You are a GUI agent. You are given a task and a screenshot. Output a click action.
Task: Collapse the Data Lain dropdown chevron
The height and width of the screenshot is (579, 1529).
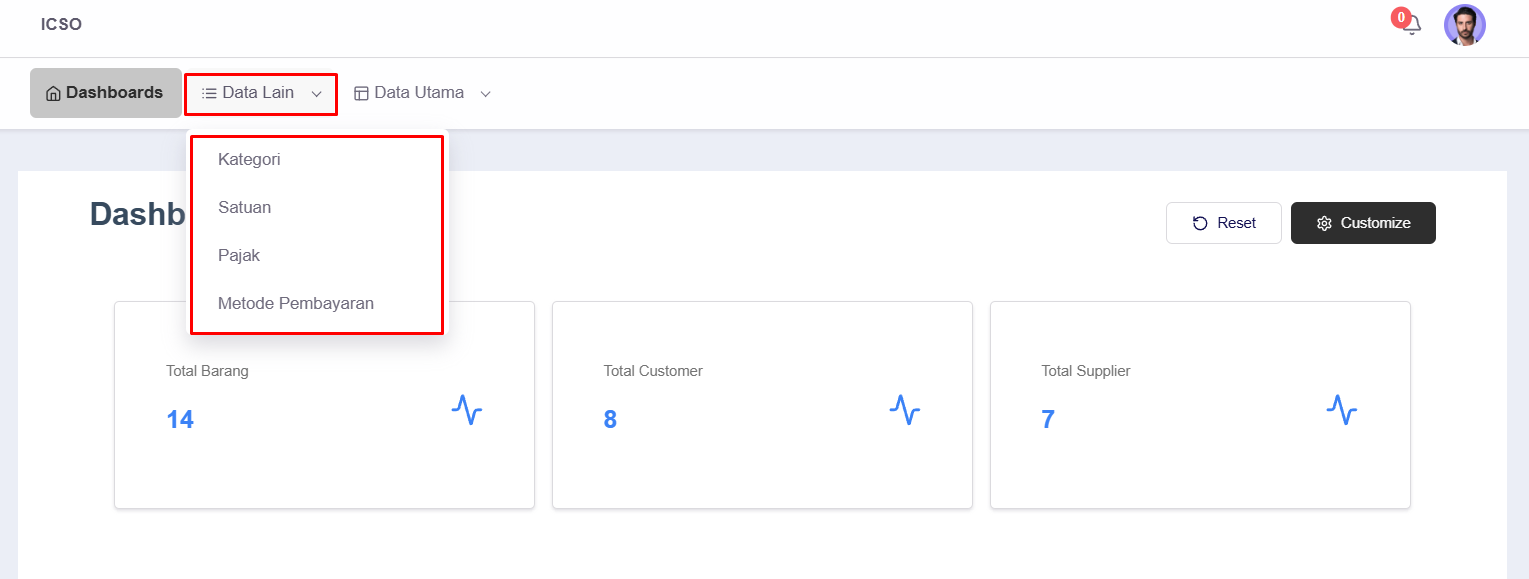click(x=316, y=94)
